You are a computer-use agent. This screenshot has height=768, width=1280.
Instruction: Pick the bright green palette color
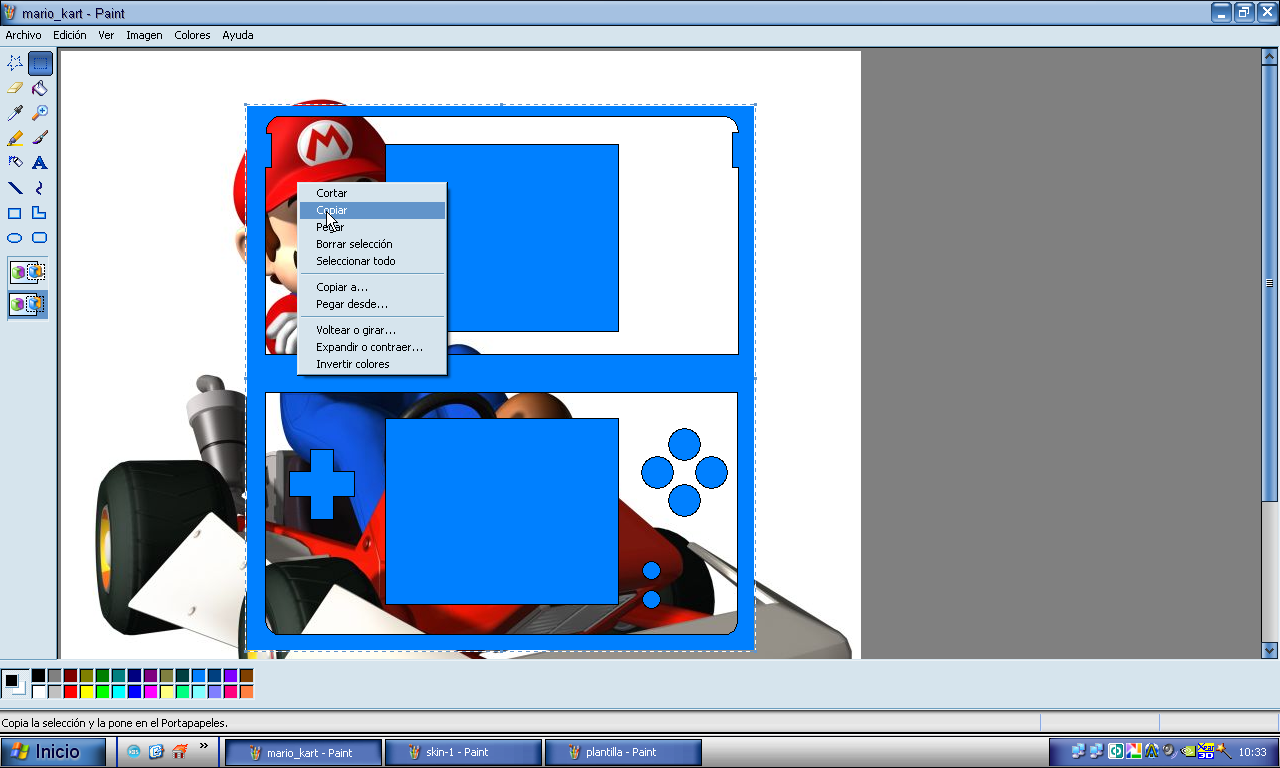tap(103, 692)
